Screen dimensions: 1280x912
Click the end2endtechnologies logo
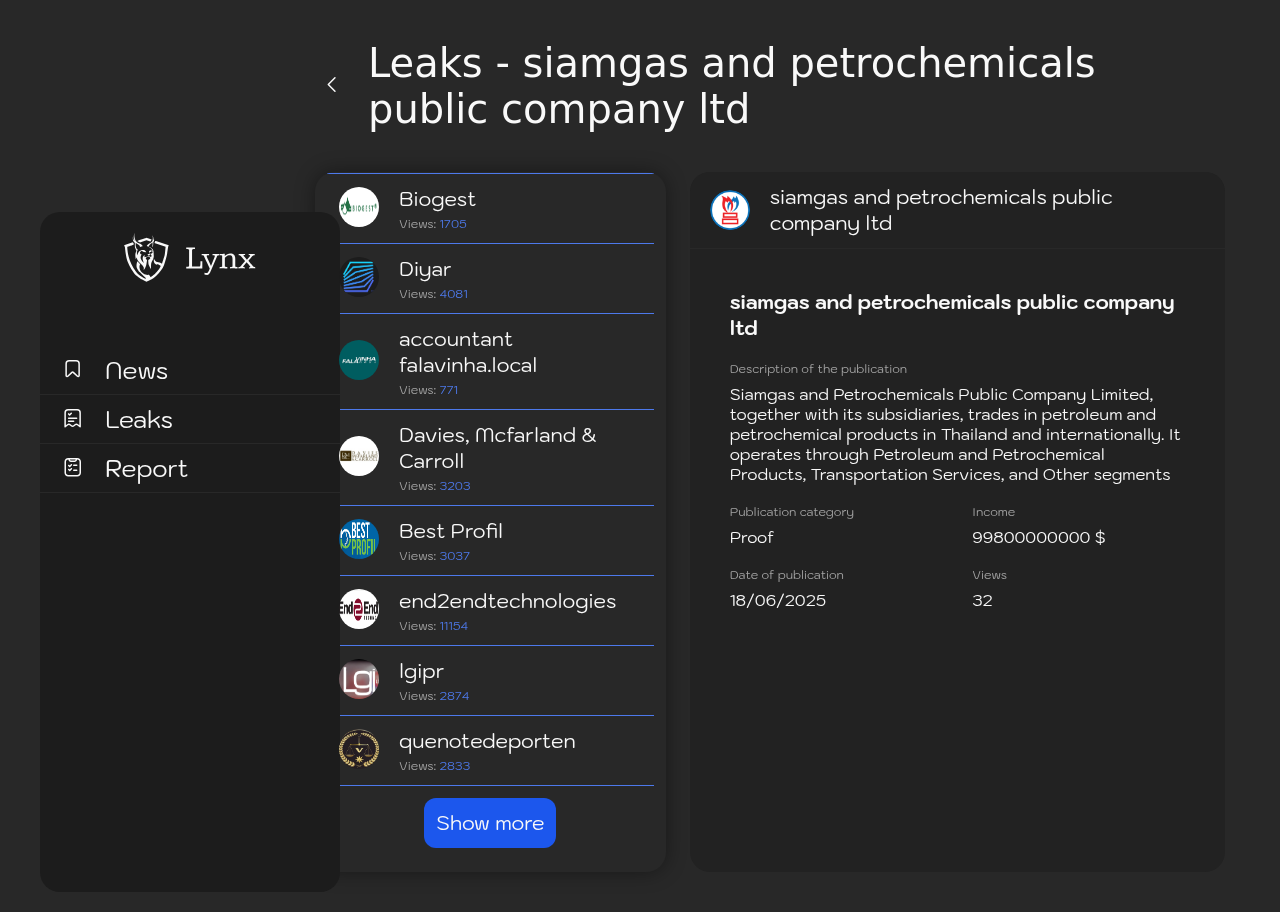(x=359, y=609)
